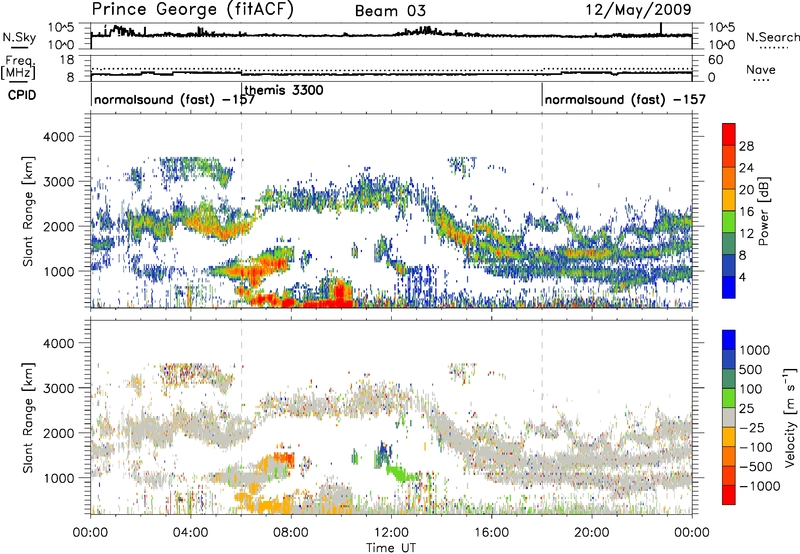Click the "16" label on the power colorbar
This screenshot has width=800, height=554.
[x=746, y=212]
